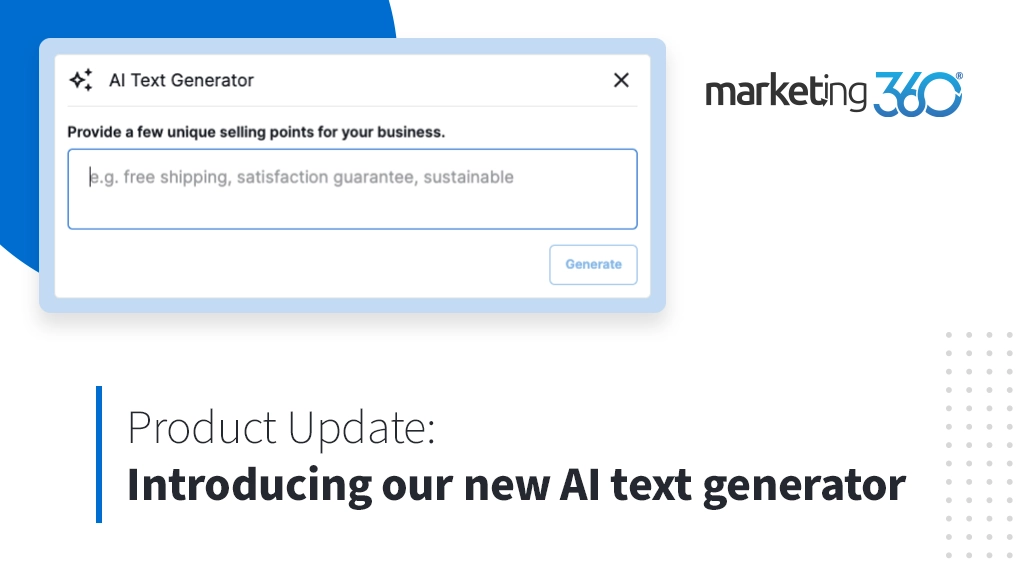The image size is (1024, 568).
Task: Click the "Provide a few unique selling points" label
Action: 256,131
